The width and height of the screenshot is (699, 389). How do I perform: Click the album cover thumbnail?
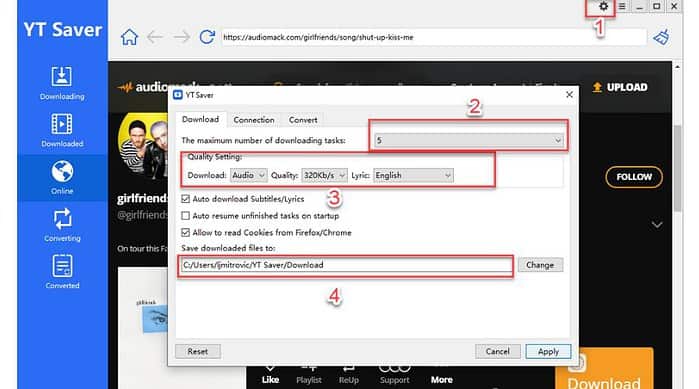click(x=143, y=328)
